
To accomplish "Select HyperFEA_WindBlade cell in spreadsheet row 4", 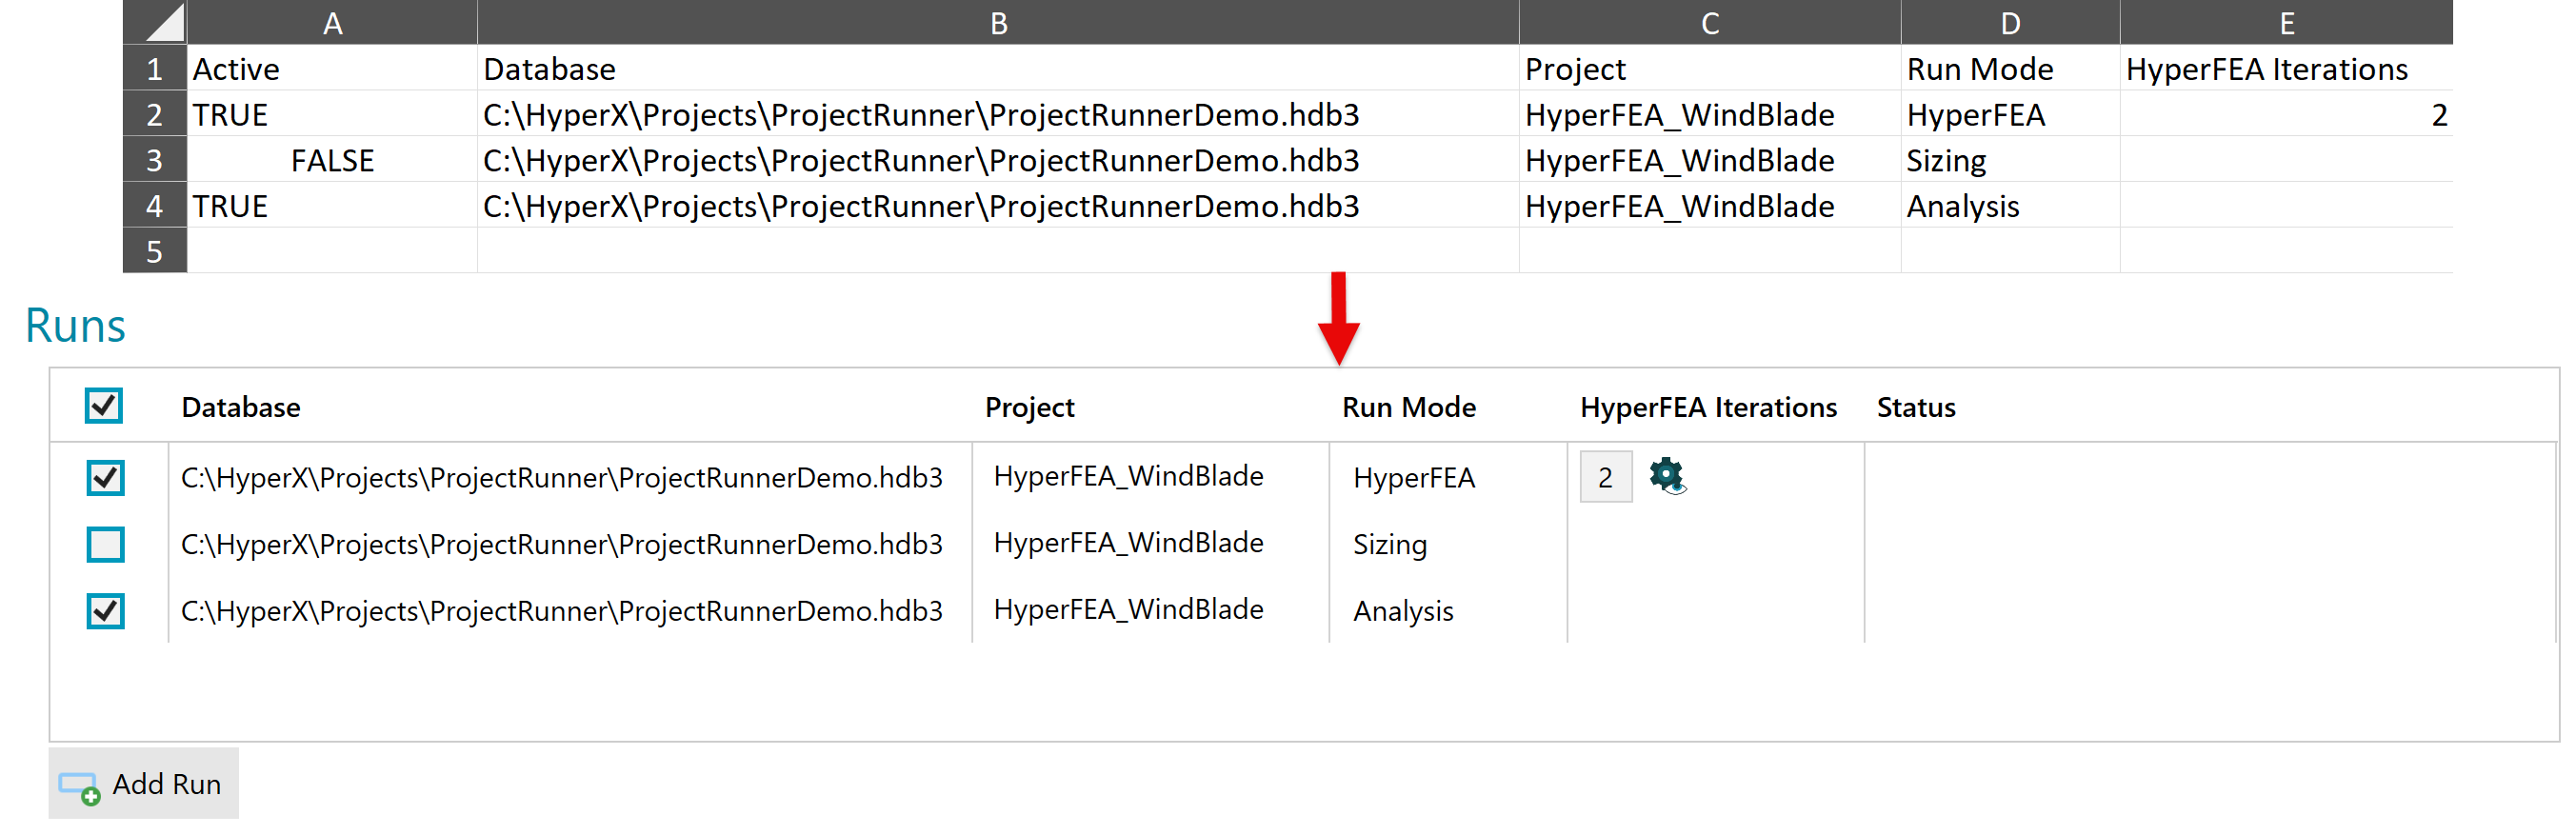I will coord(1710,205).
